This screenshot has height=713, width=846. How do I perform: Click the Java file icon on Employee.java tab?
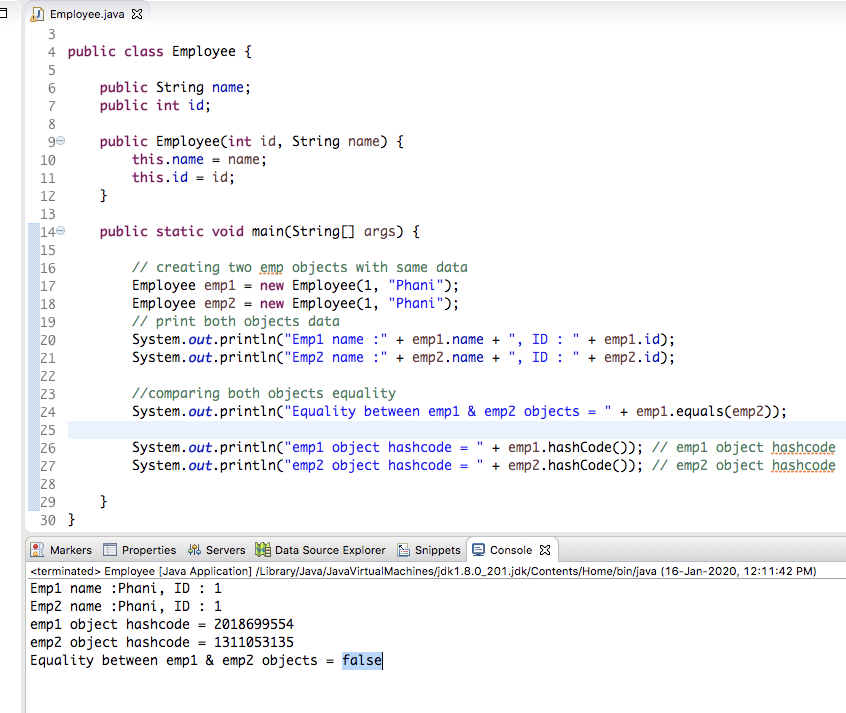(x=38, y=14)
